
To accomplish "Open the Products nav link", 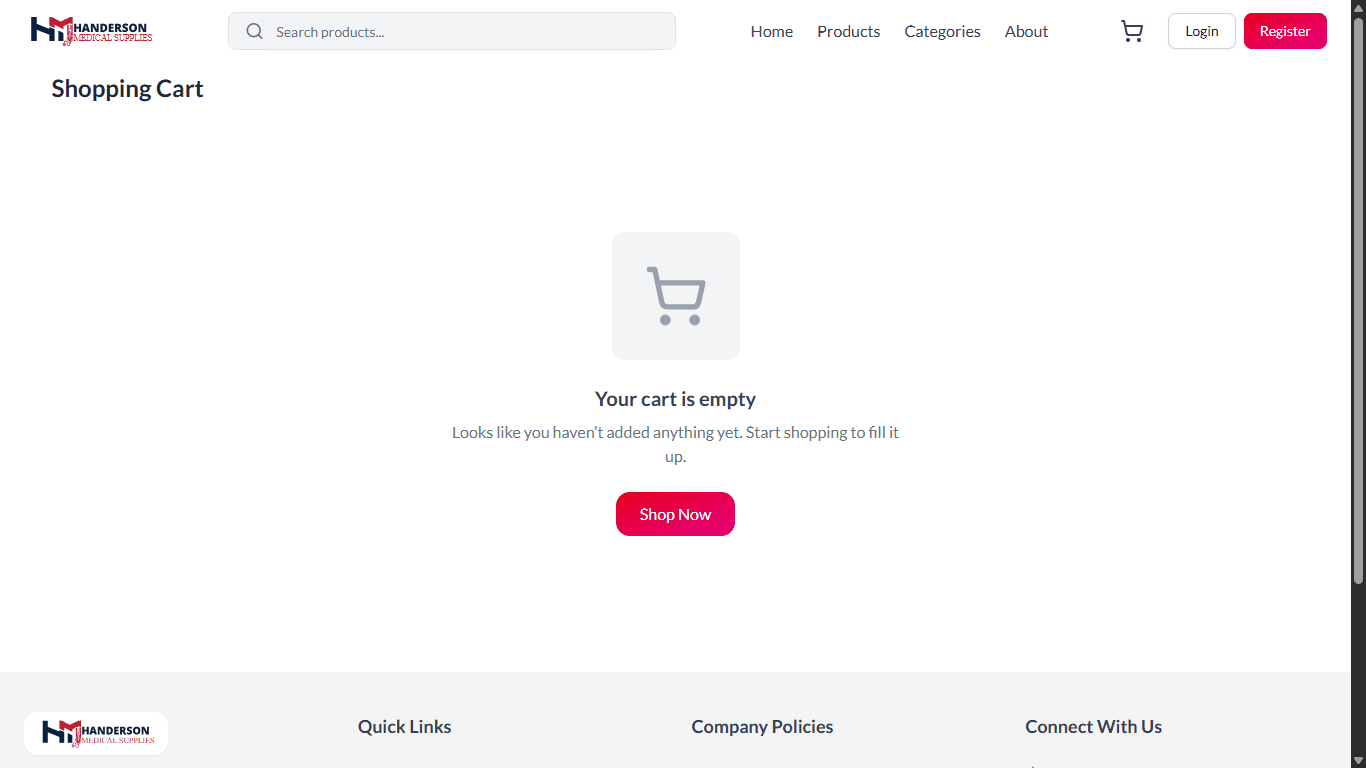I will tap(849, 32).
